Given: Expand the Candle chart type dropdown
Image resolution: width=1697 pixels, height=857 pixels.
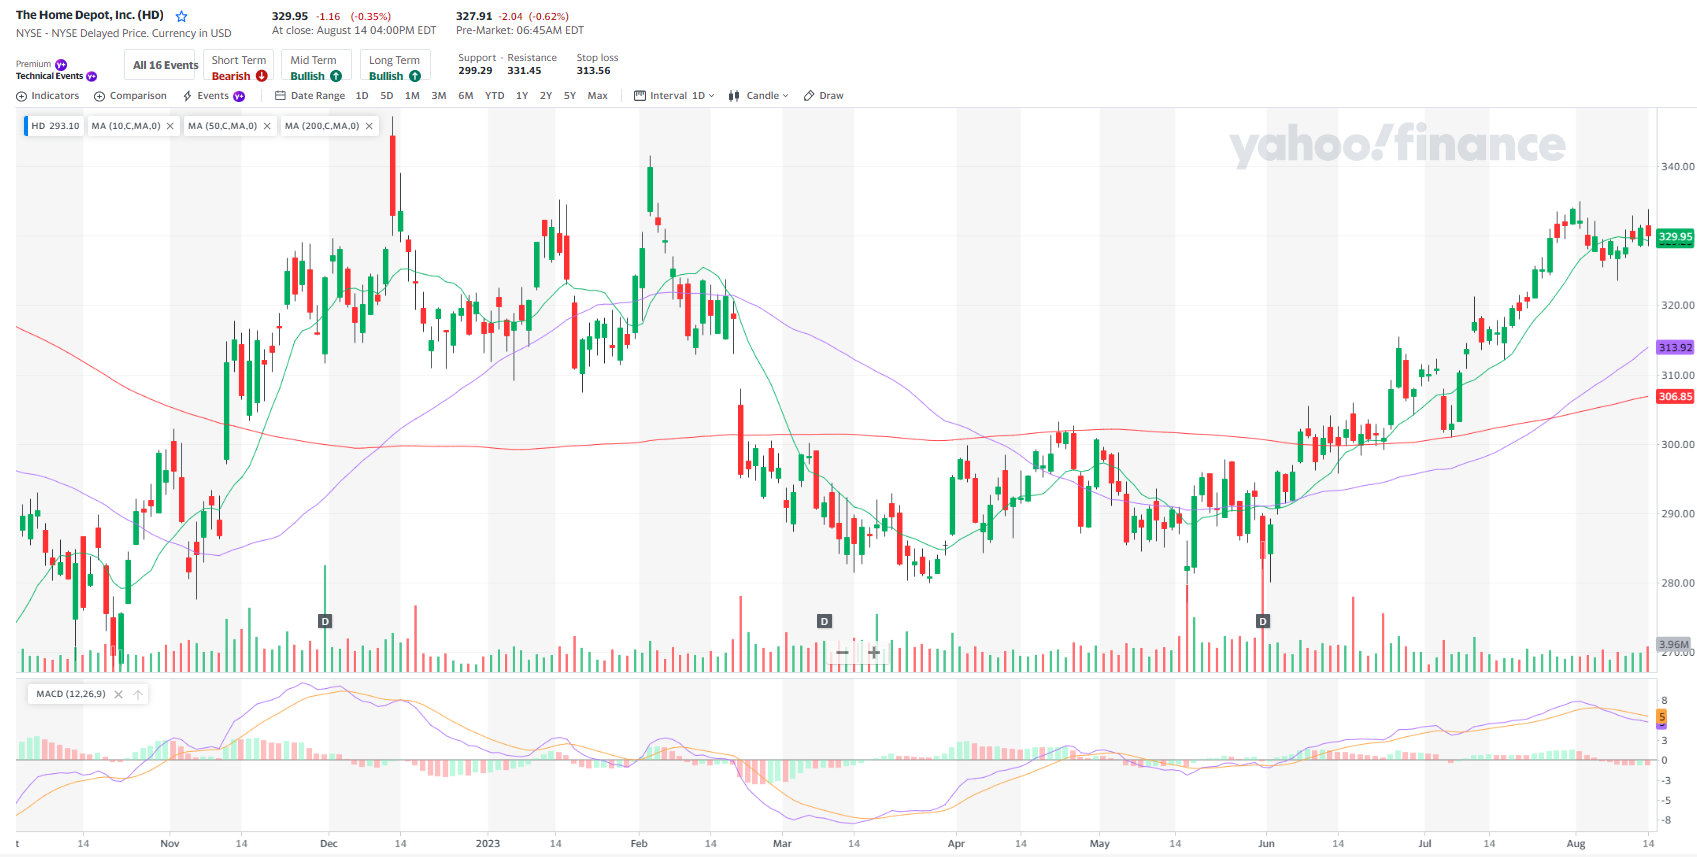Looking at the screenshot, I should tap(759, 96).
